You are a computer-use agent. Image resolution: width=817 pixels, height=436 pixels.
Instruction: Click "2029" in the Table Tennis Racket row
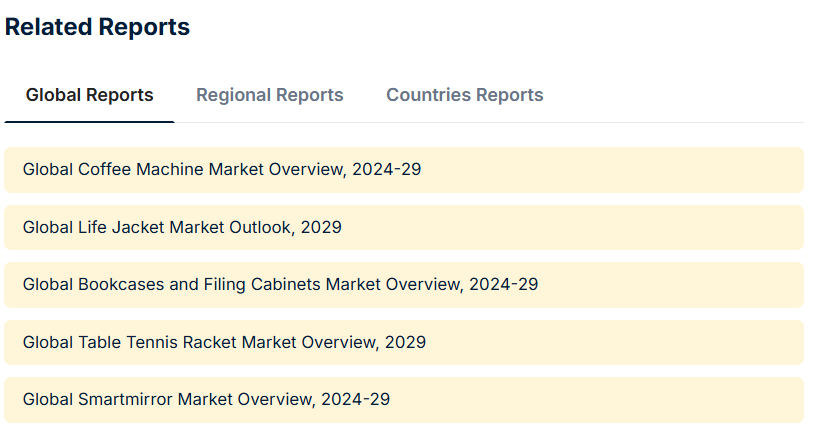[405, 342]
